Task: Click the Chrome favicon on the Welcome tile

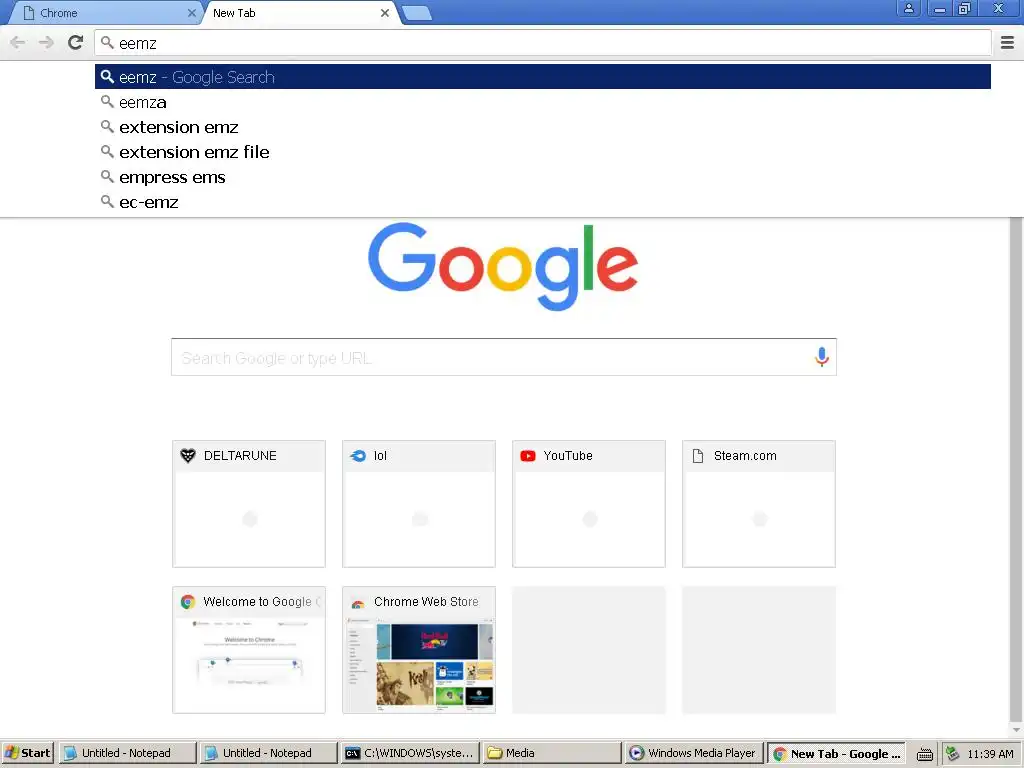Action: [x=188, y=602]
